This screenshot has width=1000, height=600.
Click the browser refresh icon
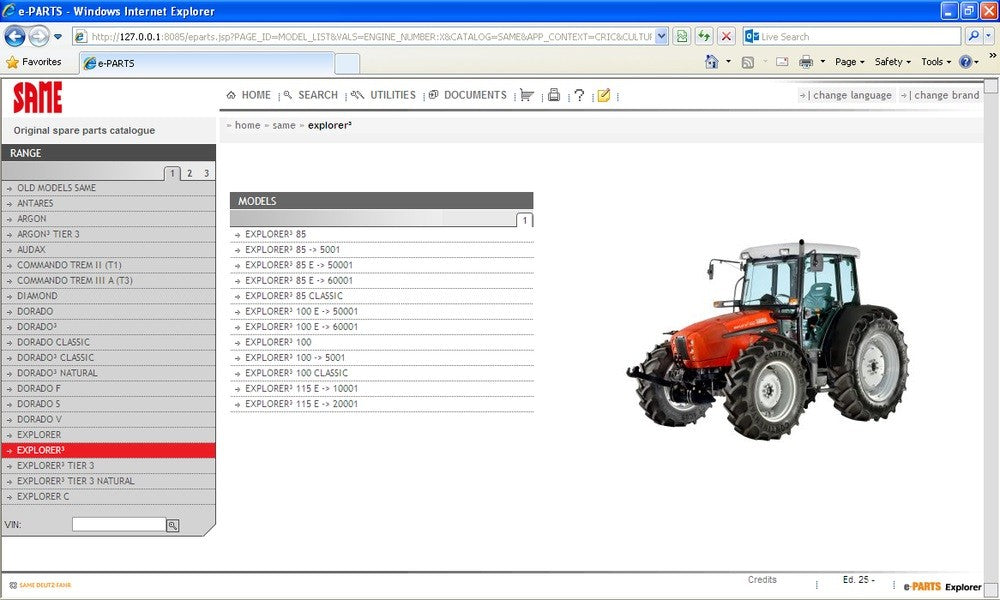pyautogui.click(x=704, y=37)
